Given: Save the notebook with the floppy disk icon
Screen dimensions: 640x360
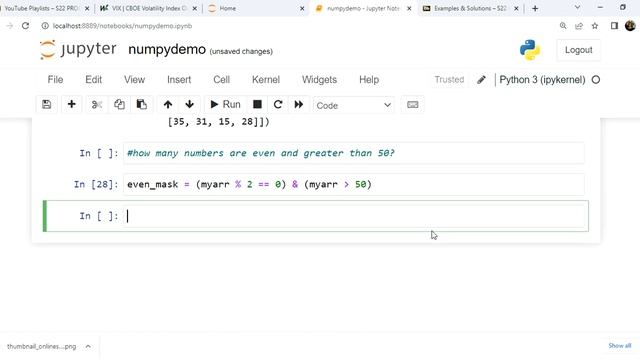Looking at the screenshot, I should [47, 104].
